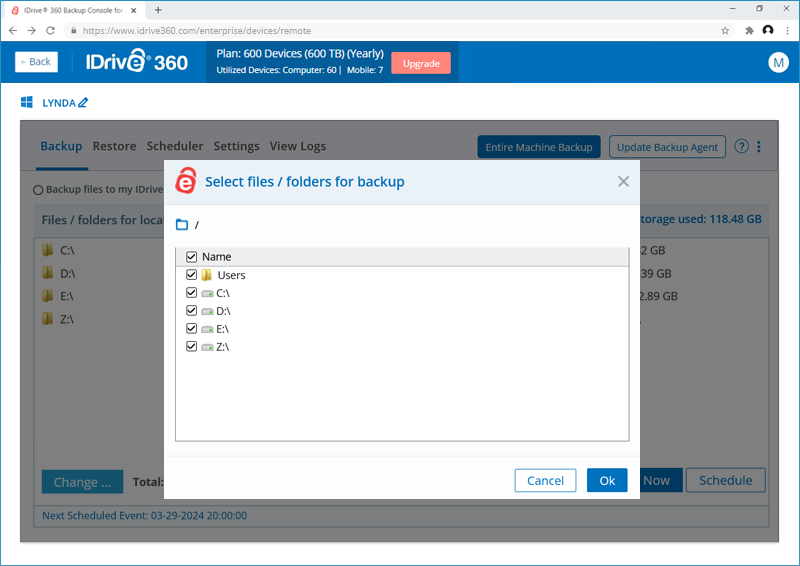Click the IDrive 360 logo

pyautogui.click(x=137, y=61)
